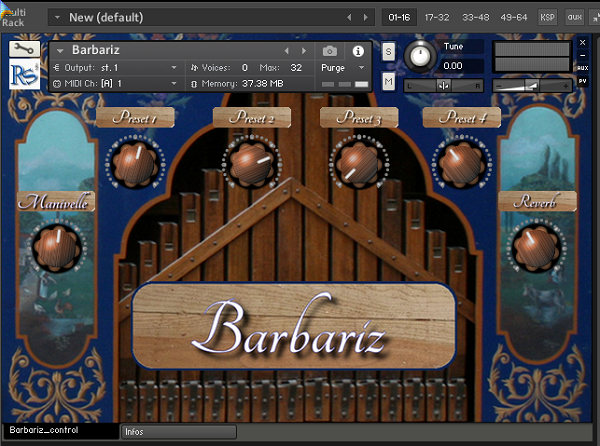Viewport: 600px width, 446px height.
Task: Click the pan slider between L and R
Action: pos(443,86)
